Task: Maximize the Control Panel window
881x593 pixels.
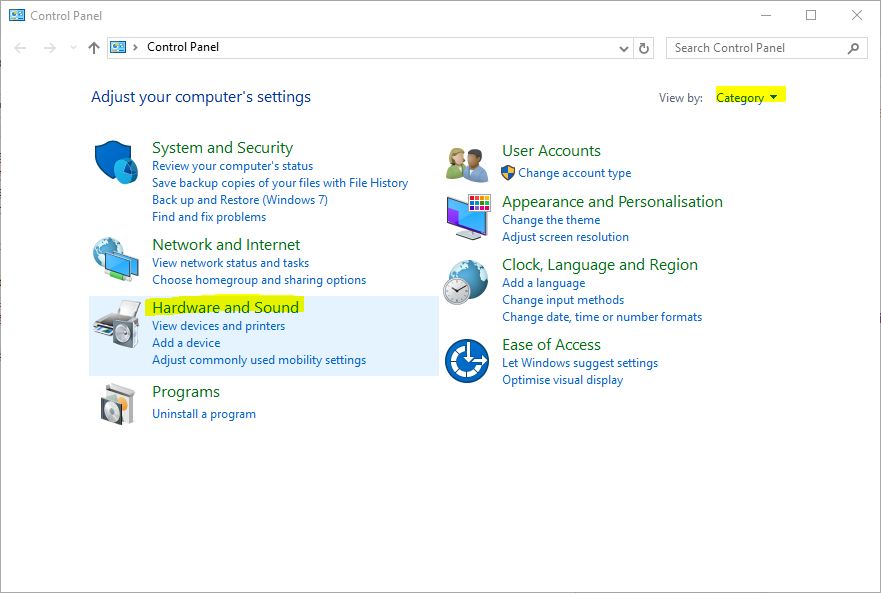Action: (811, 15)
